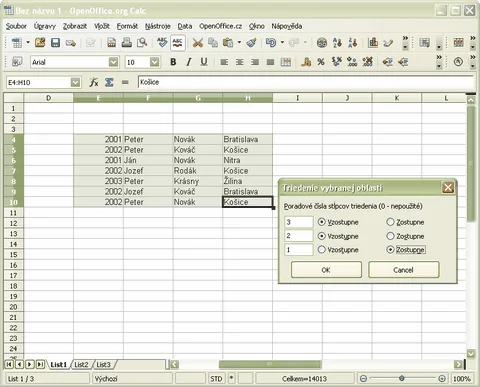Expand the New document dropdown arrow
480x387 pixels.
point(28,43)
